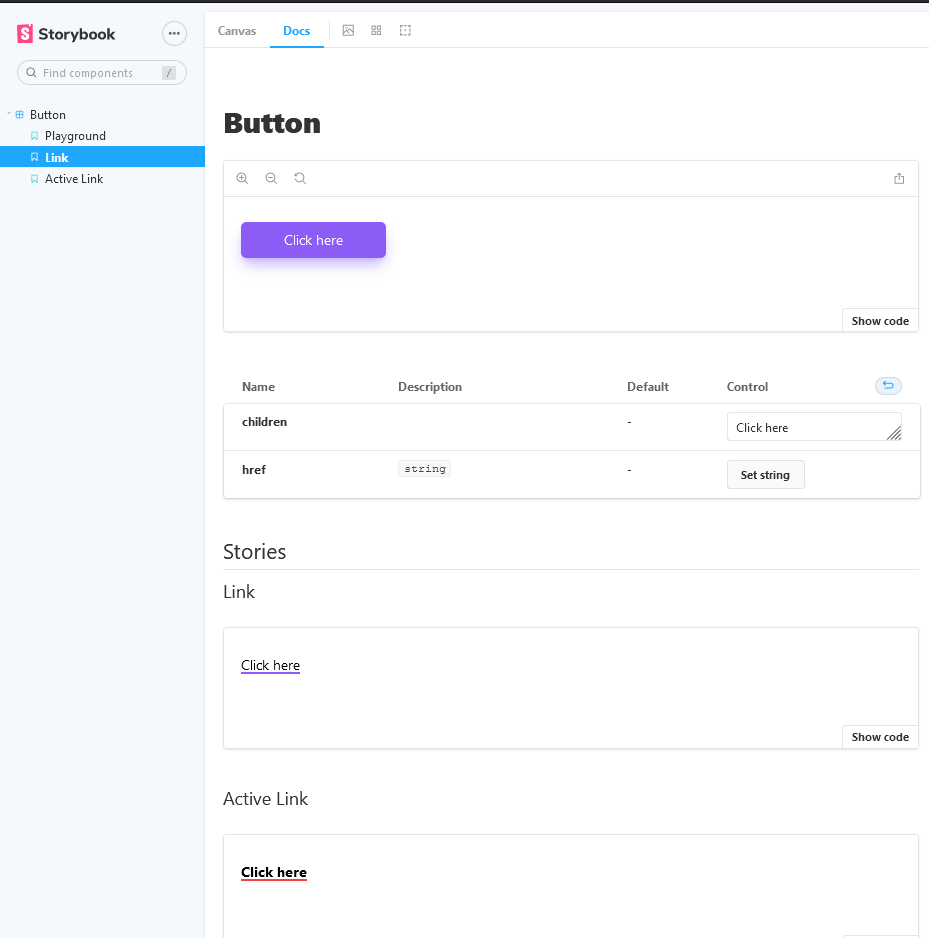Select the Active Link story
The width and height of the screenshot is (929, 938).
(73, 178)
